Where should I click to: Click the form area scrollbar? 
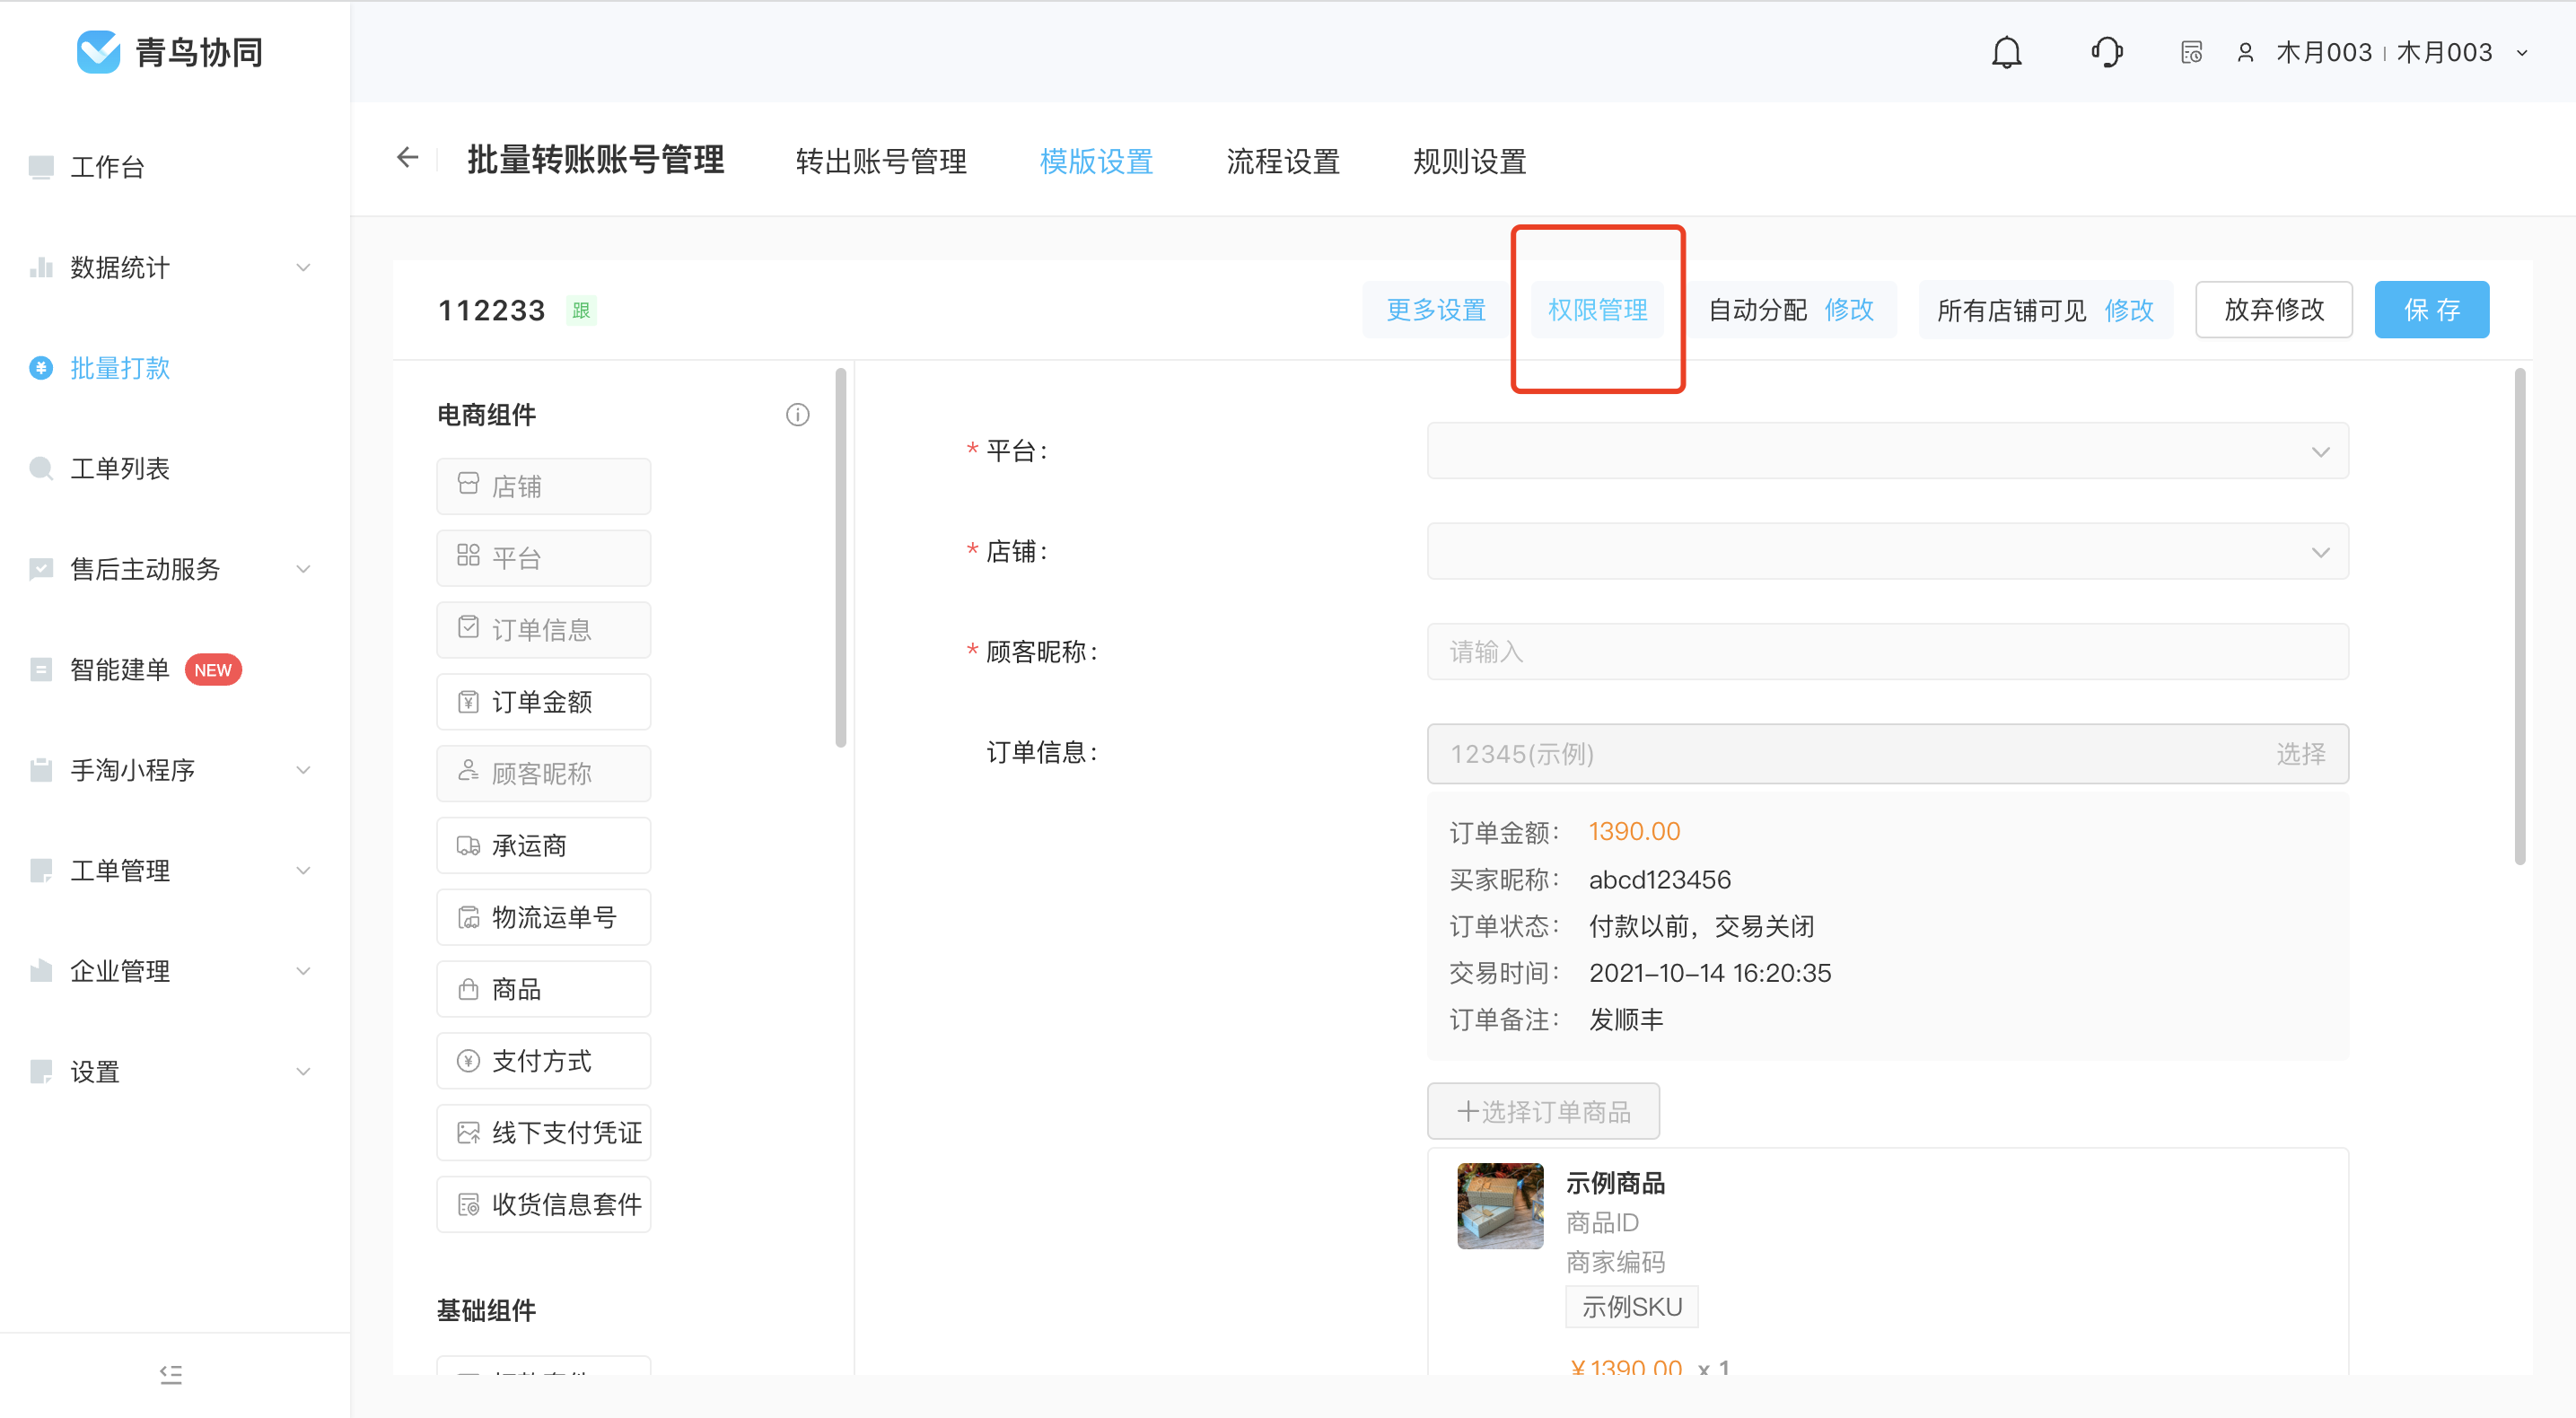[2519, 616]
